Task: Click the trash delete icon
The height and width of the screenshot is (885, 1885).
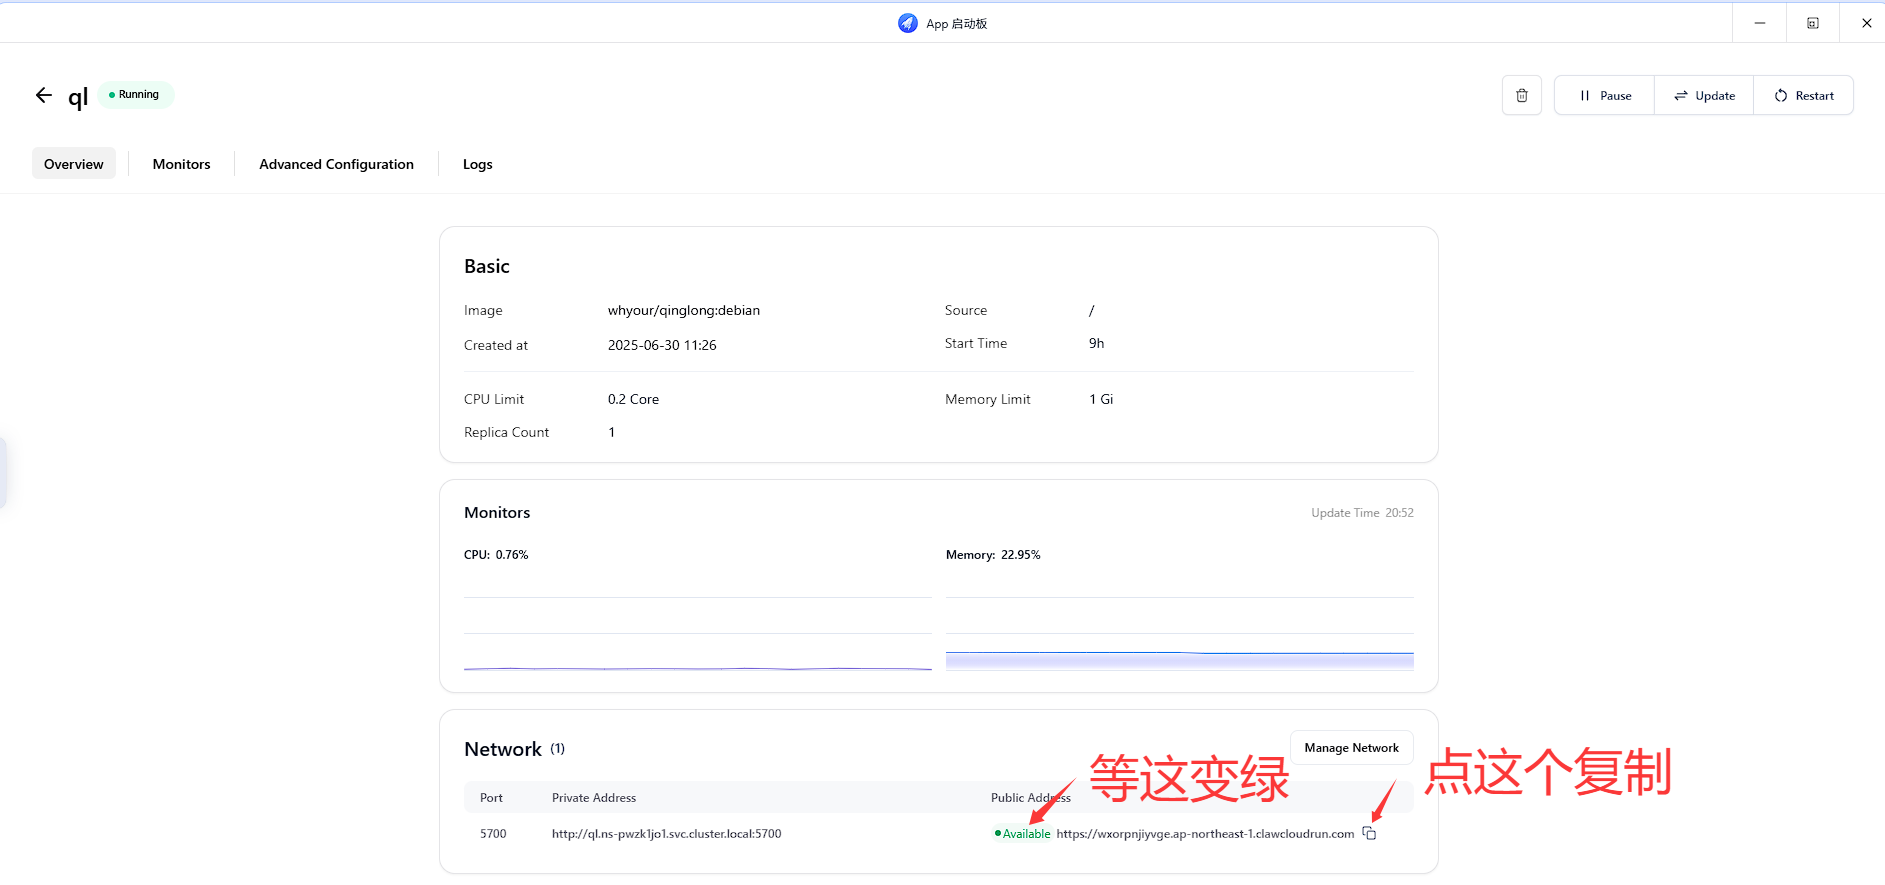Action: point(1521,96)
